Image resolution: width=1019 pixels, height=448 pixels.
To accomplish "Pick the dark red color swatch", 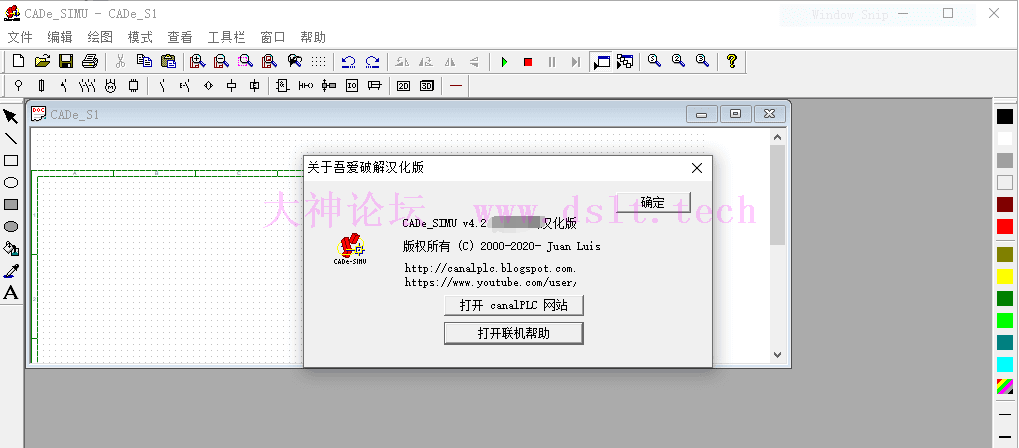I will (1005, 204).
